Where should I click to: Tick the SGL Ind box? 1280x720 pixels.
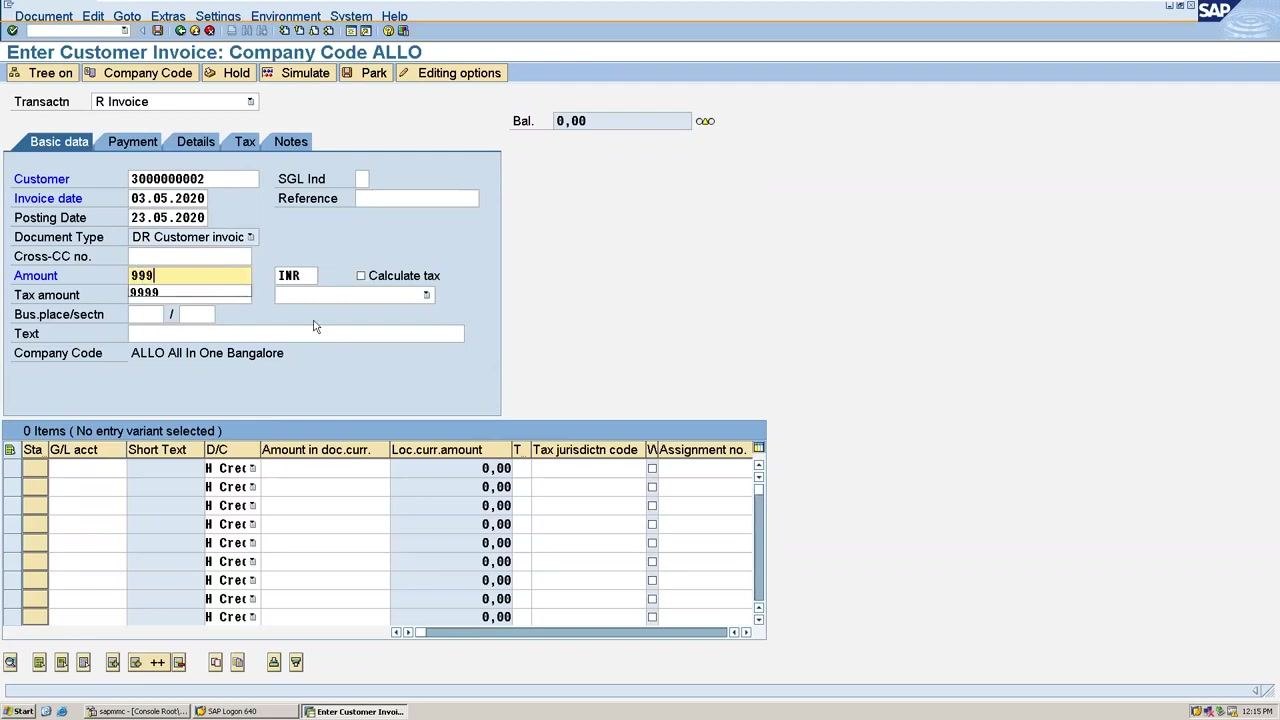point(362,179)
